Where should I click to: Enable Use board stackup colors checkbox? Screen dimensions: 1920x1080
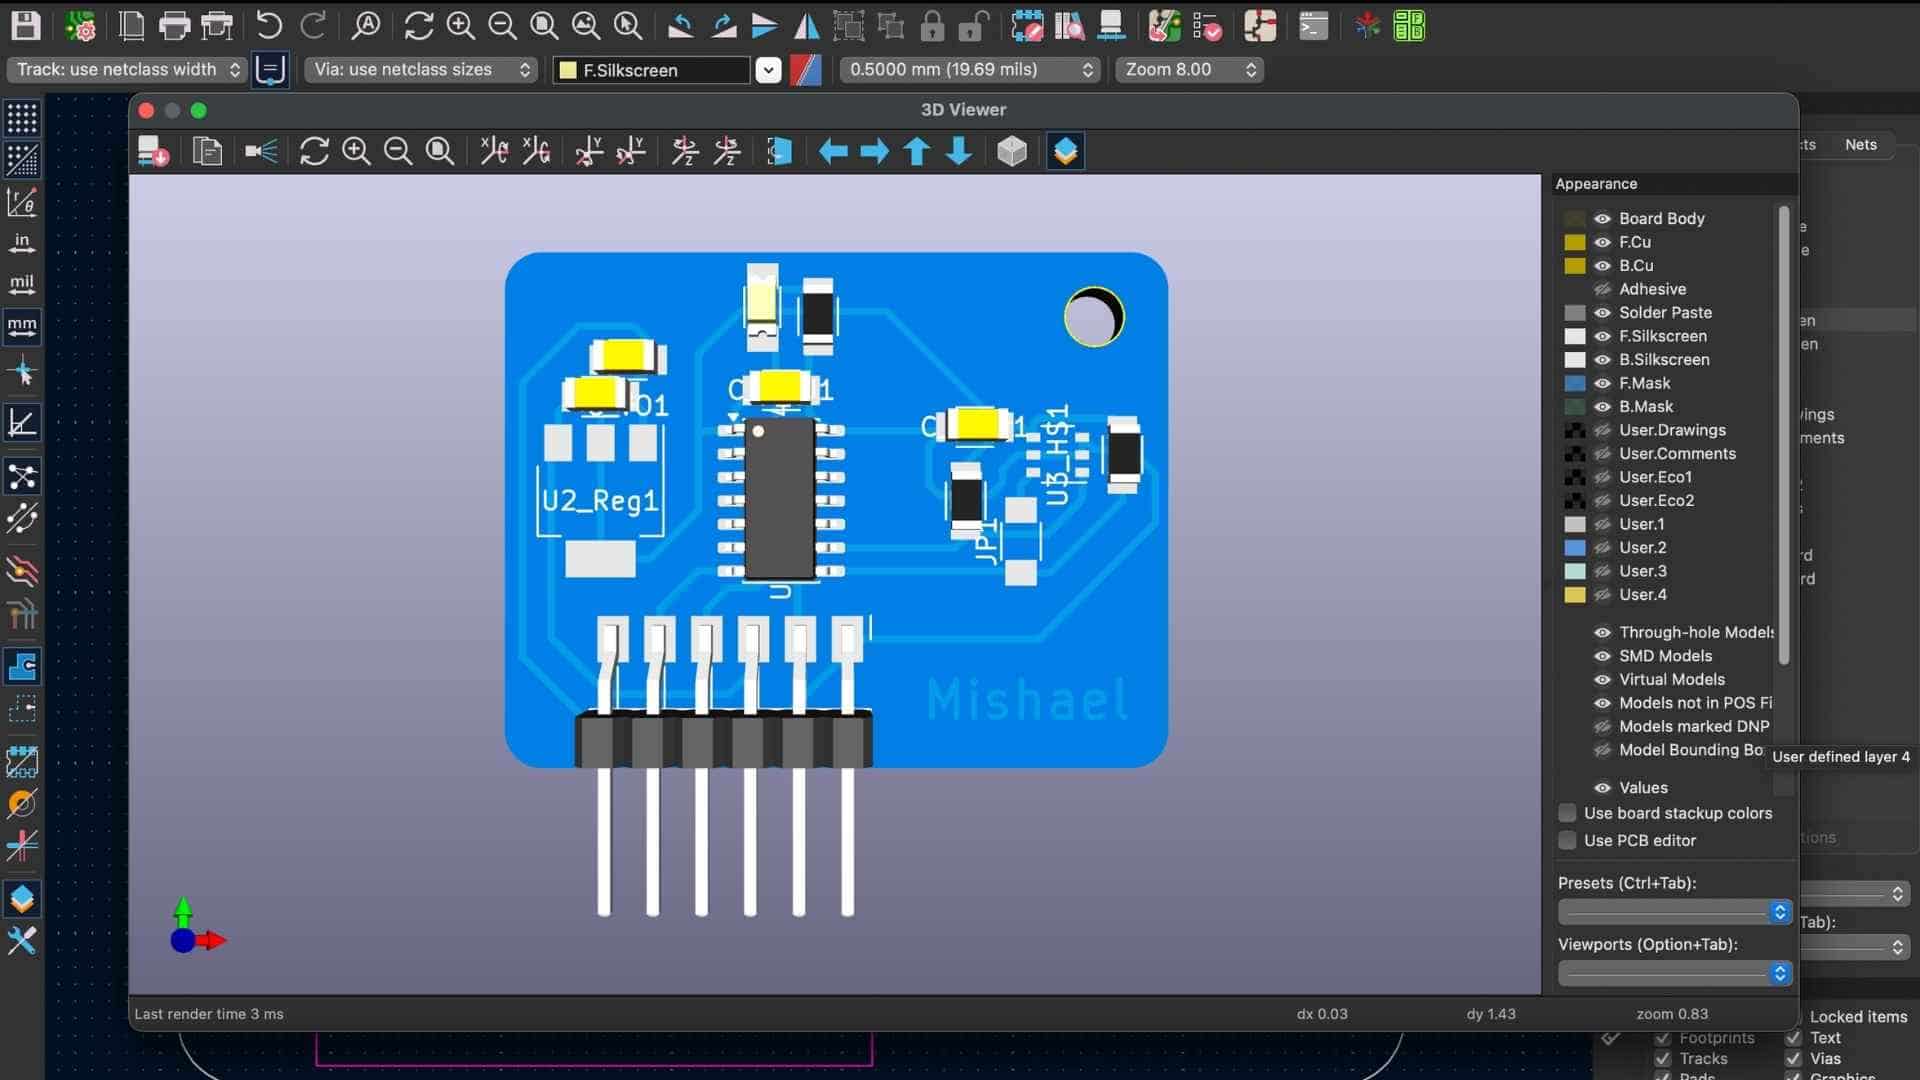pyautogui.click(x=1568, y=813)
